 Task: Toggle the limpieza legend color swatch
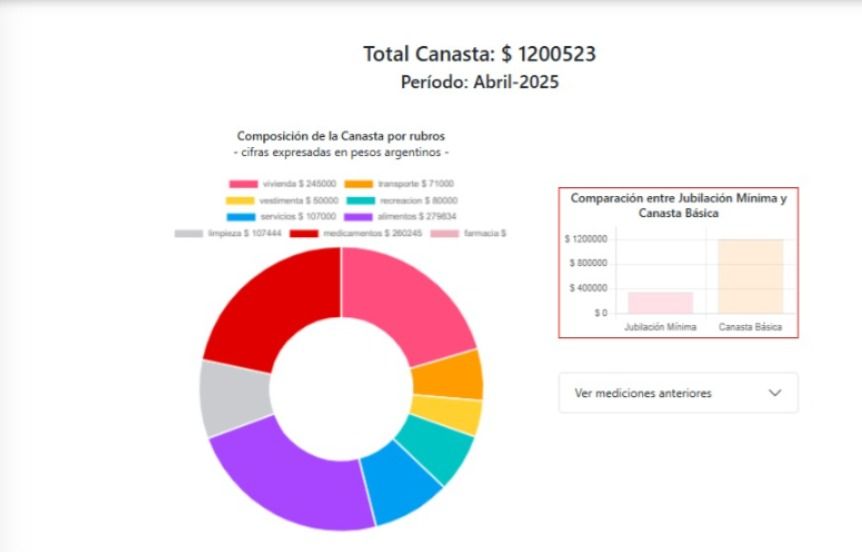coord(189,234)
